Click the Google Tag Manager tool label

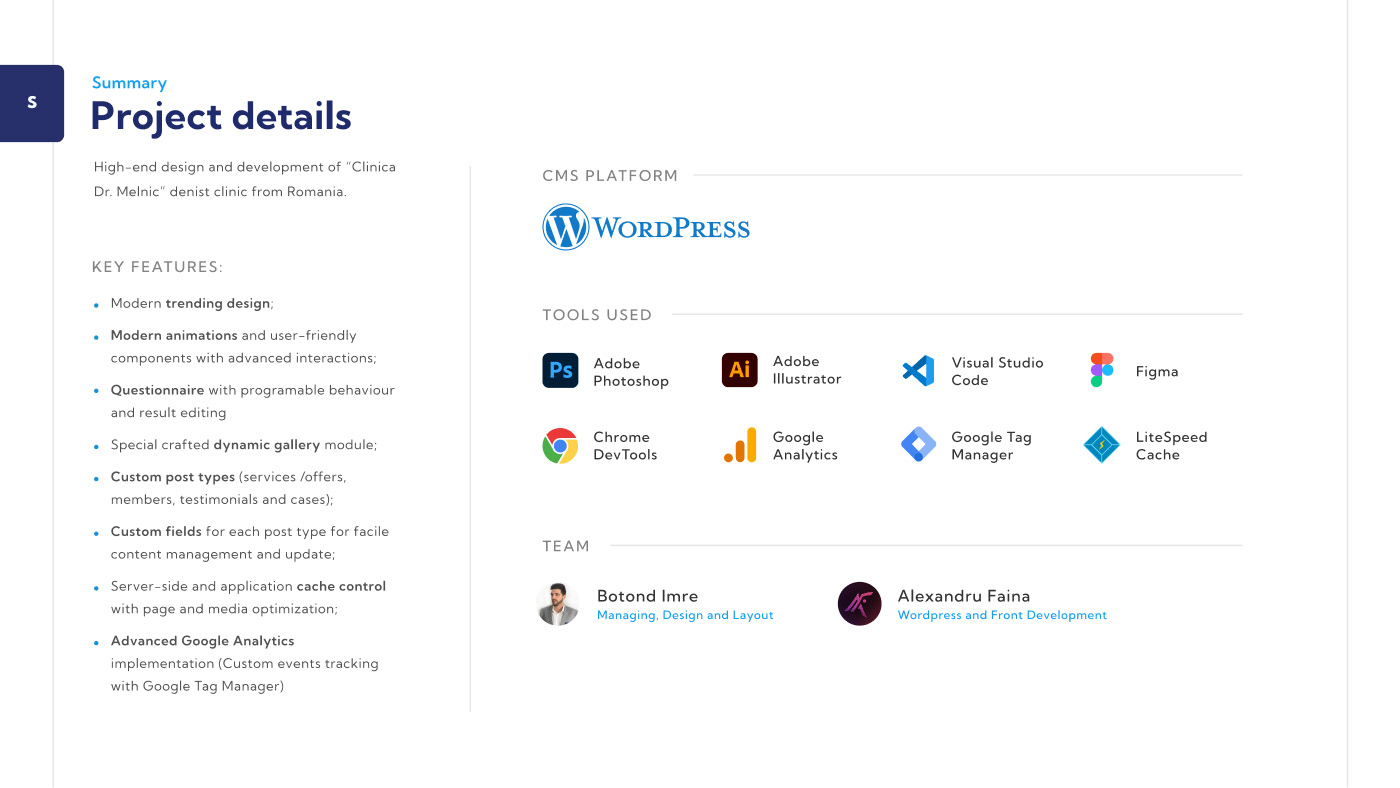[991, 446]
